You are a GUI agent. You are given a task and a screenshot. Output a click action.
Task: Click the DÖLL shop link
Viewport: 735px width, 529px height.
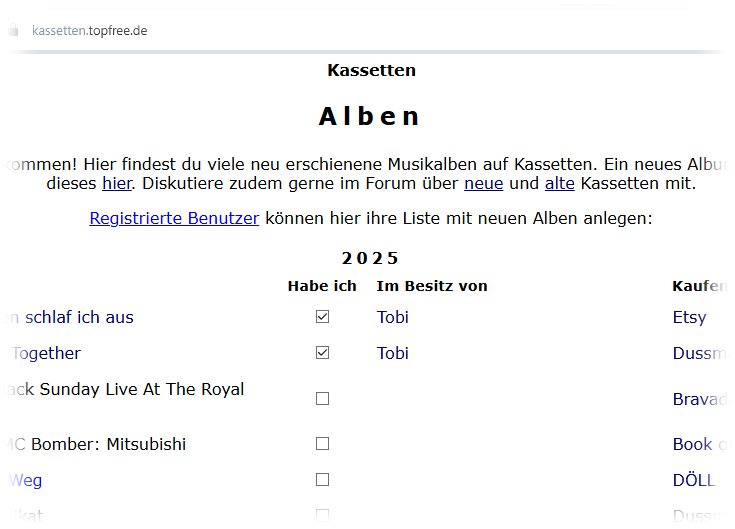(x=694, y=480)
